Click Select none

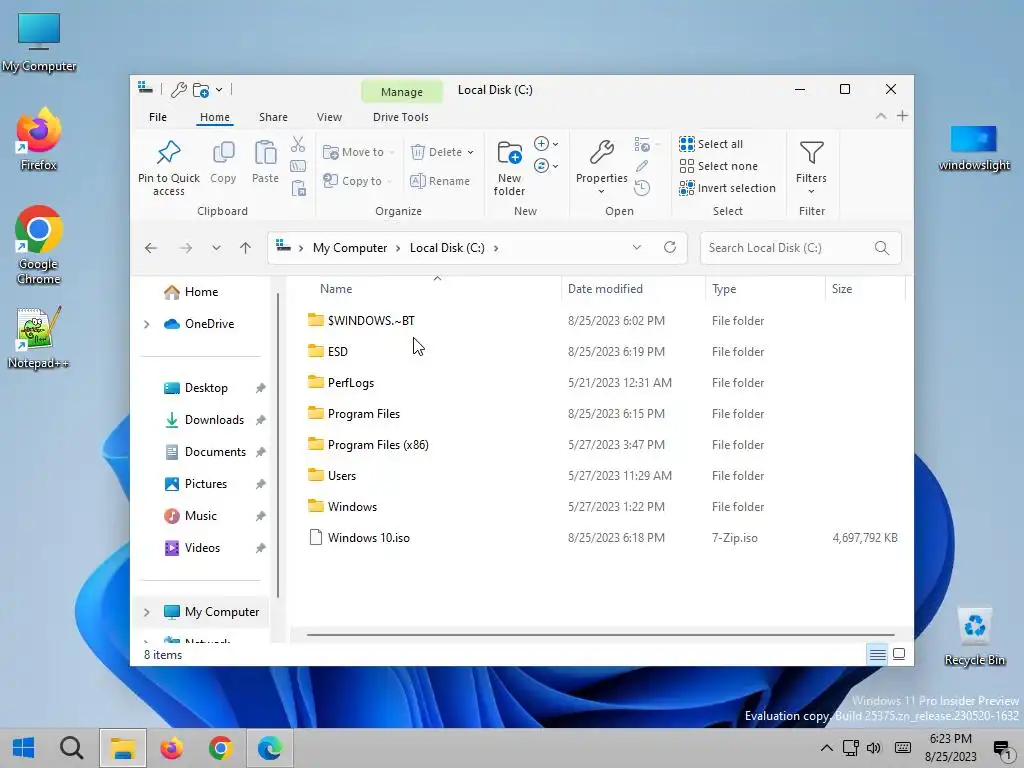coord(718,166)
